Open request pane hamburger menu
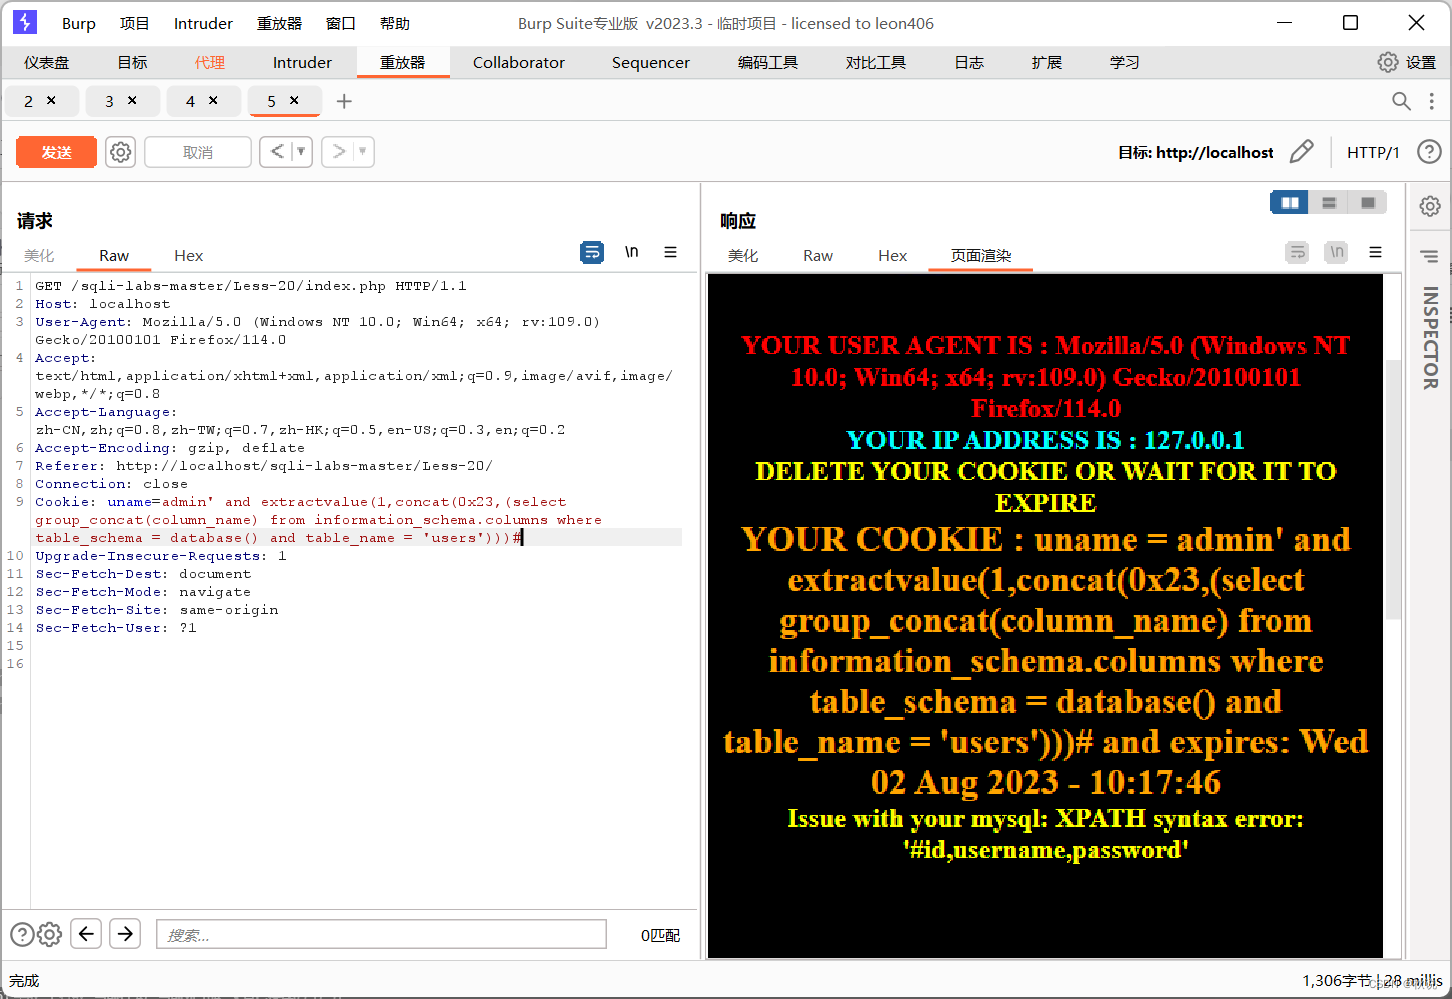The height and width of the screenshot is (999, 1452). 671,252
